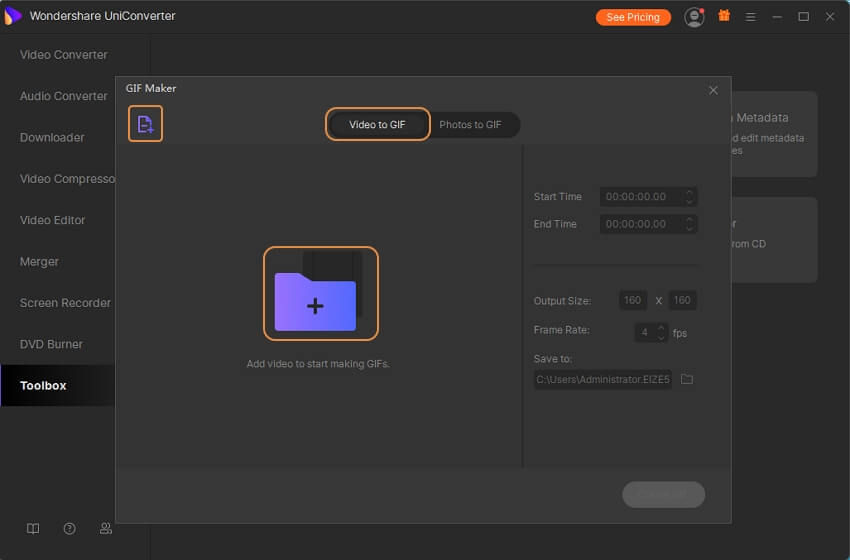The width and height of the screenshot is (850, 560).
Task: Close the GIF Maker dialog
Action: pyautogui.click(x=713, y=90)
